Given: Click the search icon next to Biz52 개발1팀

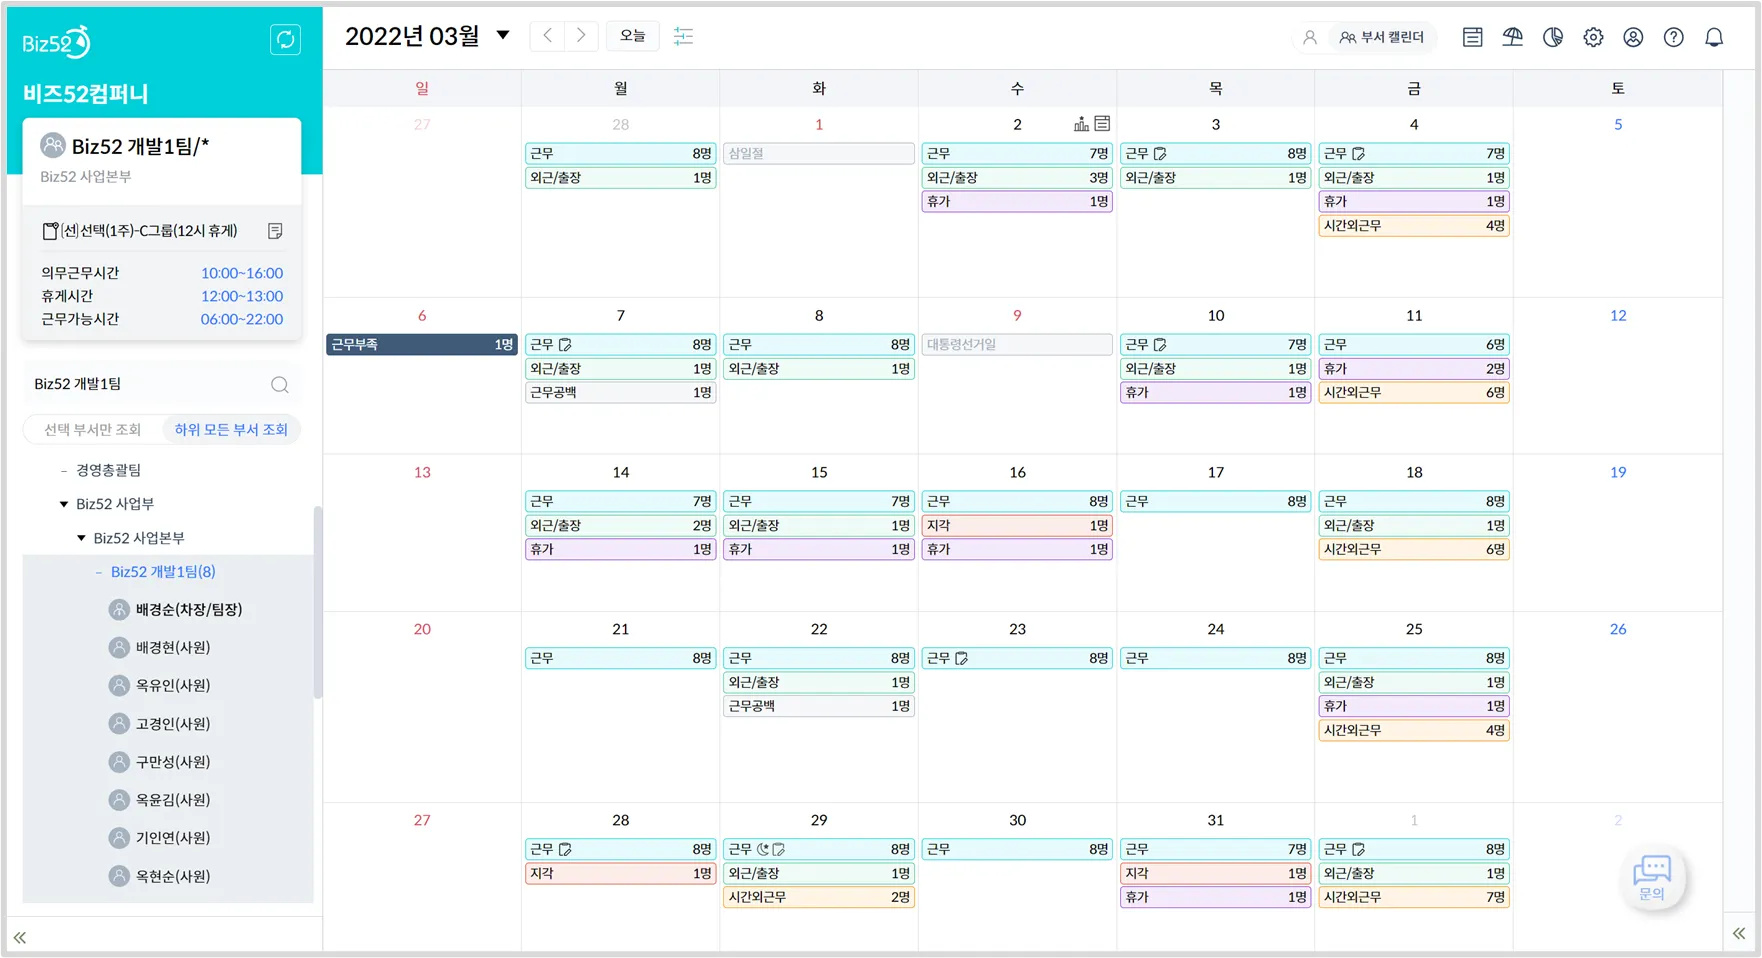Looking at the screenshot, I should pyautogui.click(x=280, y=385).
